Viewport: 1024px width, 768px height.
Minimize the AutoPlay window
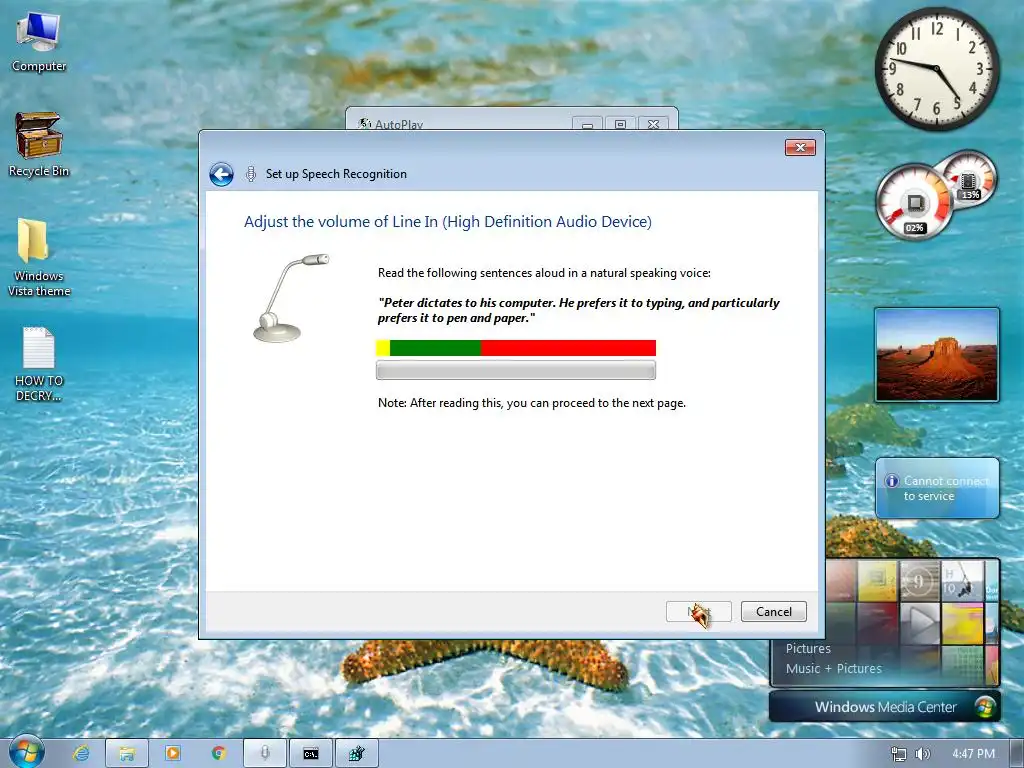pos(588,124)
